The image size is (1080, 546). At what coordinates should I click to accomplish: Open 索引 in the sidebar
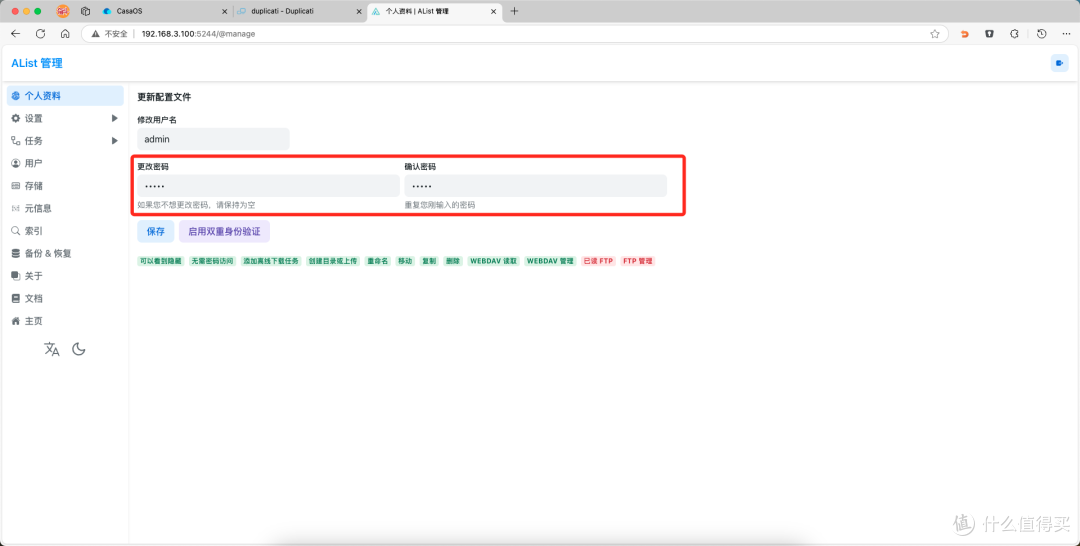[65, 231]
